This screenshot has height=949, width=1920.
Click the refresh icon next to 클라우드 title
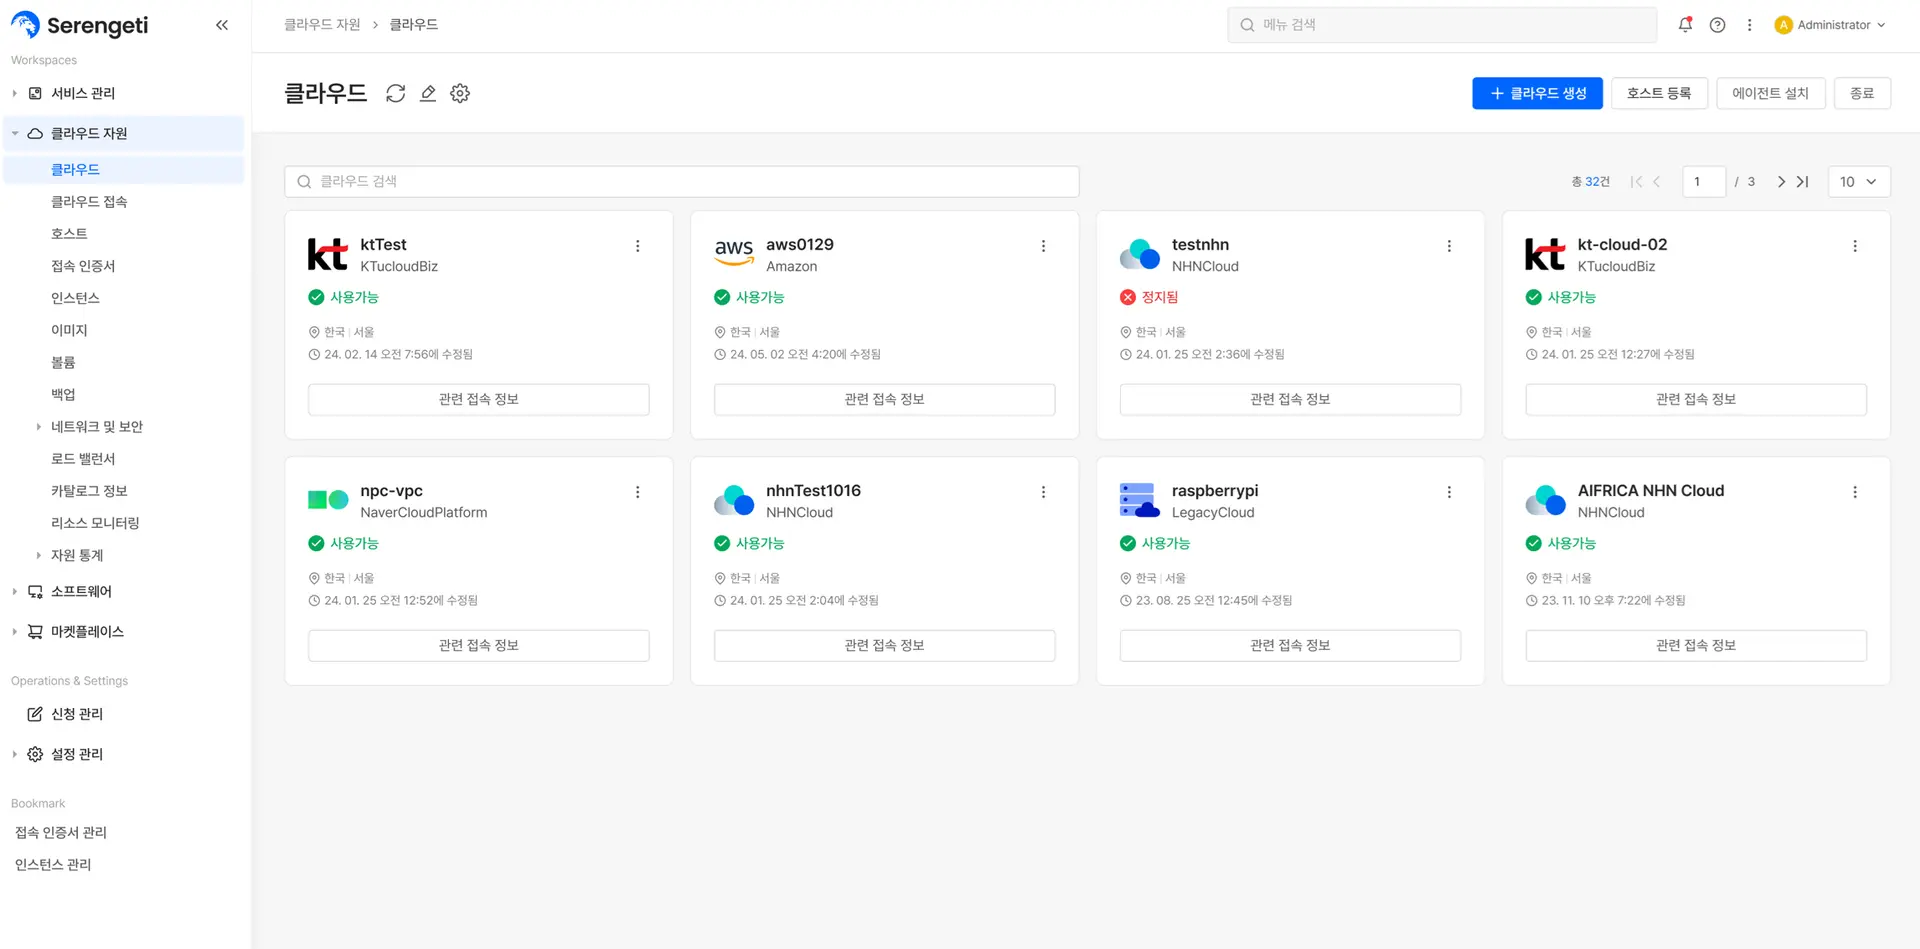pos(396,93)
